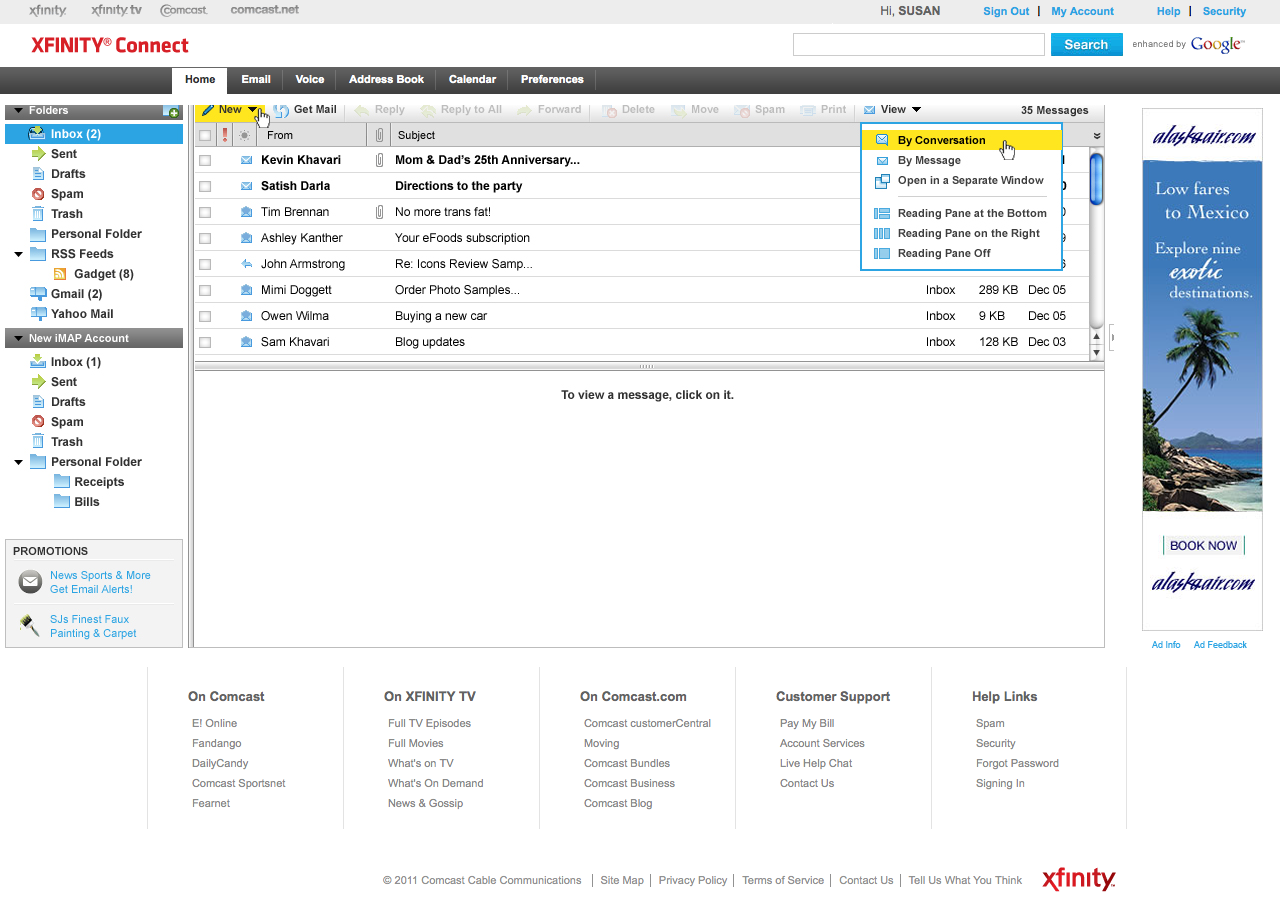Click the Sign Out link
The image size is (1280, 900).
(x=1006, y=12)
